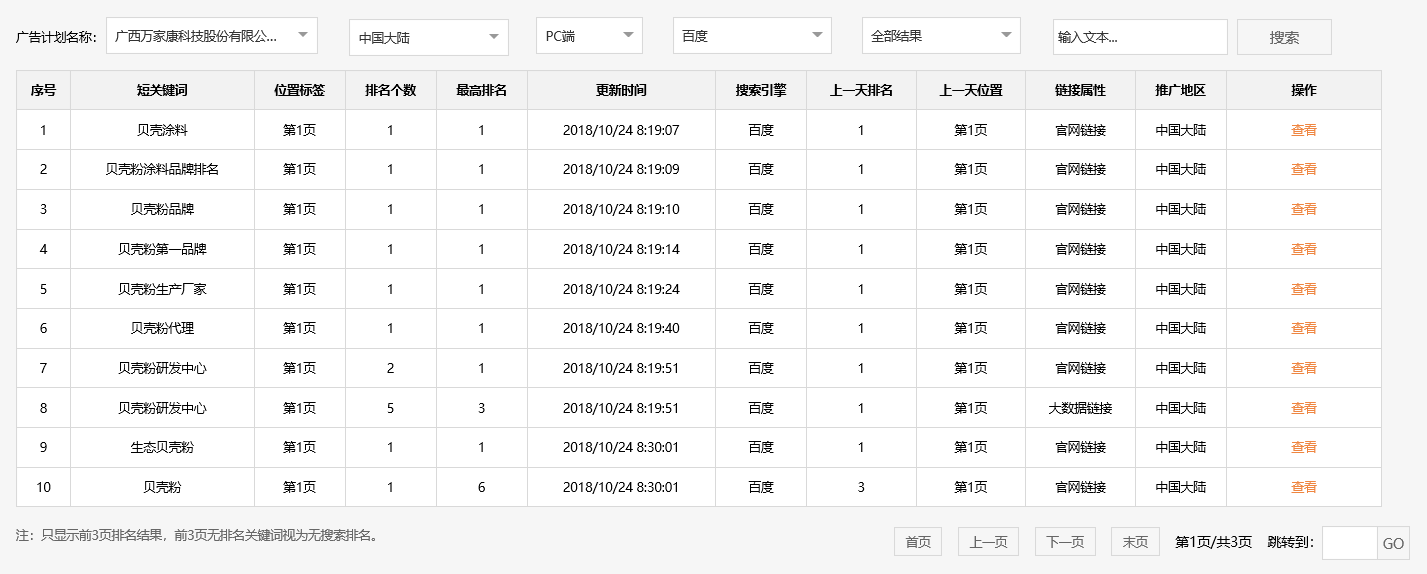This screenshot has height=574, width=1427.
Task: Click the footnote starting 注：只显示前3页
Action: click(198, 536)
